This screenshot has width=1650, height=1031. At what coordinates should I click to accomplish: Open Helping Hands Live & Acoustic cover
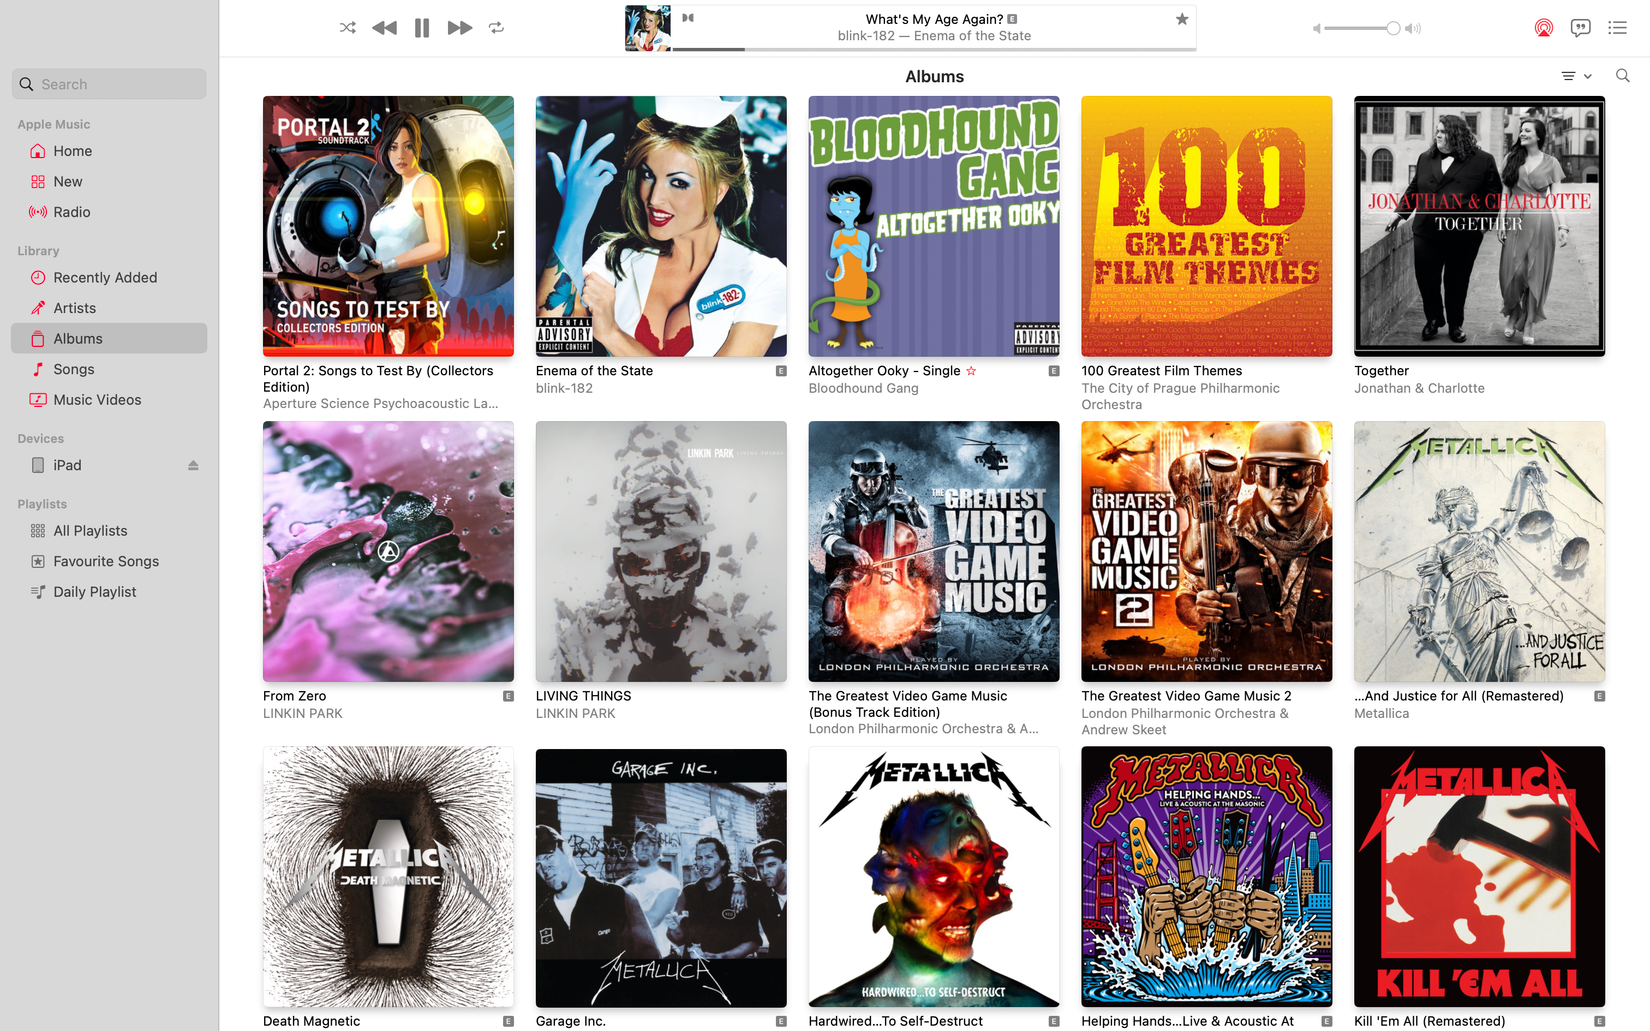[x=1207, y=877]
